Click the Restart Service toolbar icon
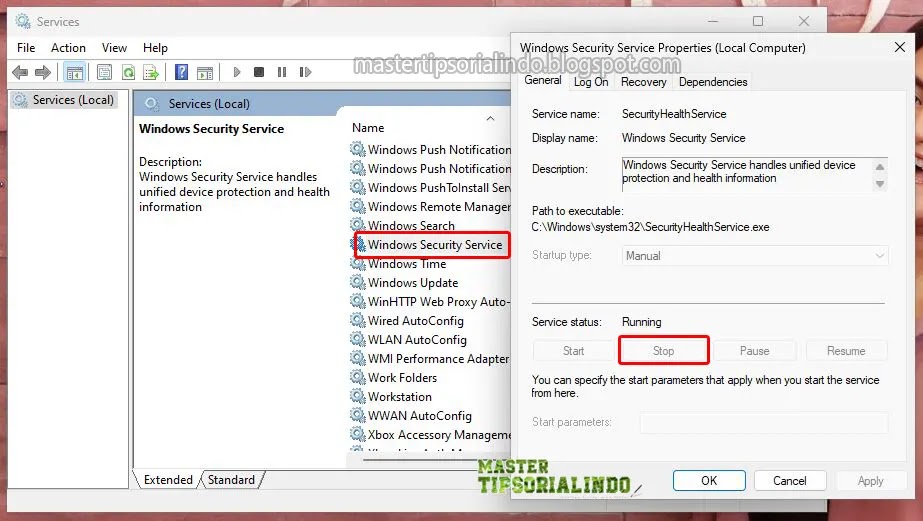Screen dimensions: 923x521 tap(305, 72)
